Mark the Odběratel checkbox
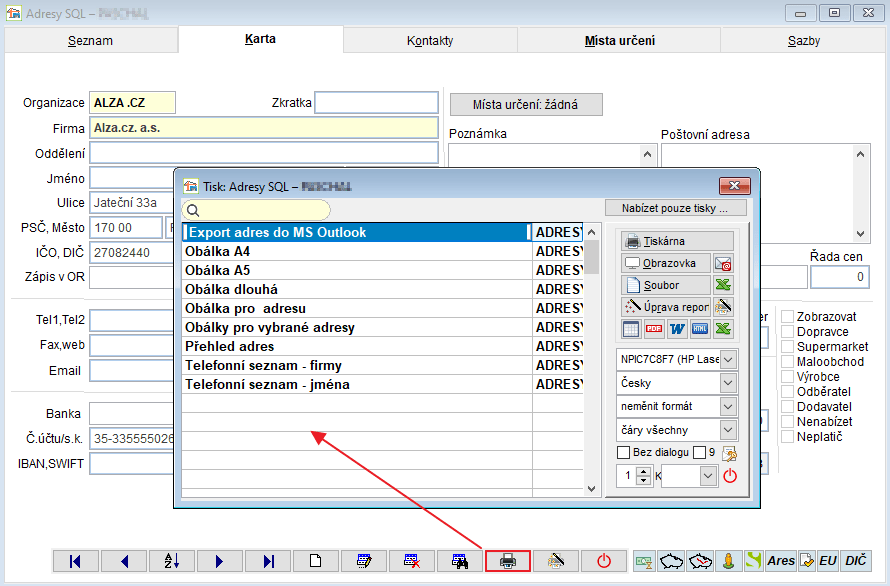This screenshot has height=586, width=890. tap(787, 392)
